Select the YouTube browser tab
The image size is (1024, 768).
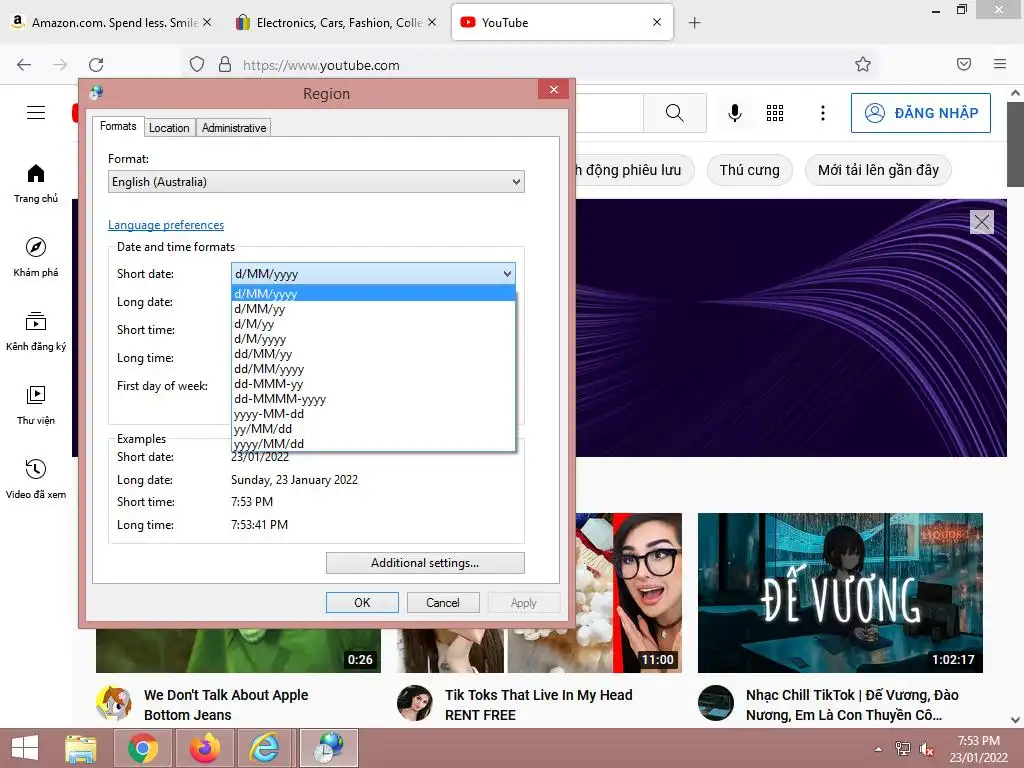[x=562, y=23]
